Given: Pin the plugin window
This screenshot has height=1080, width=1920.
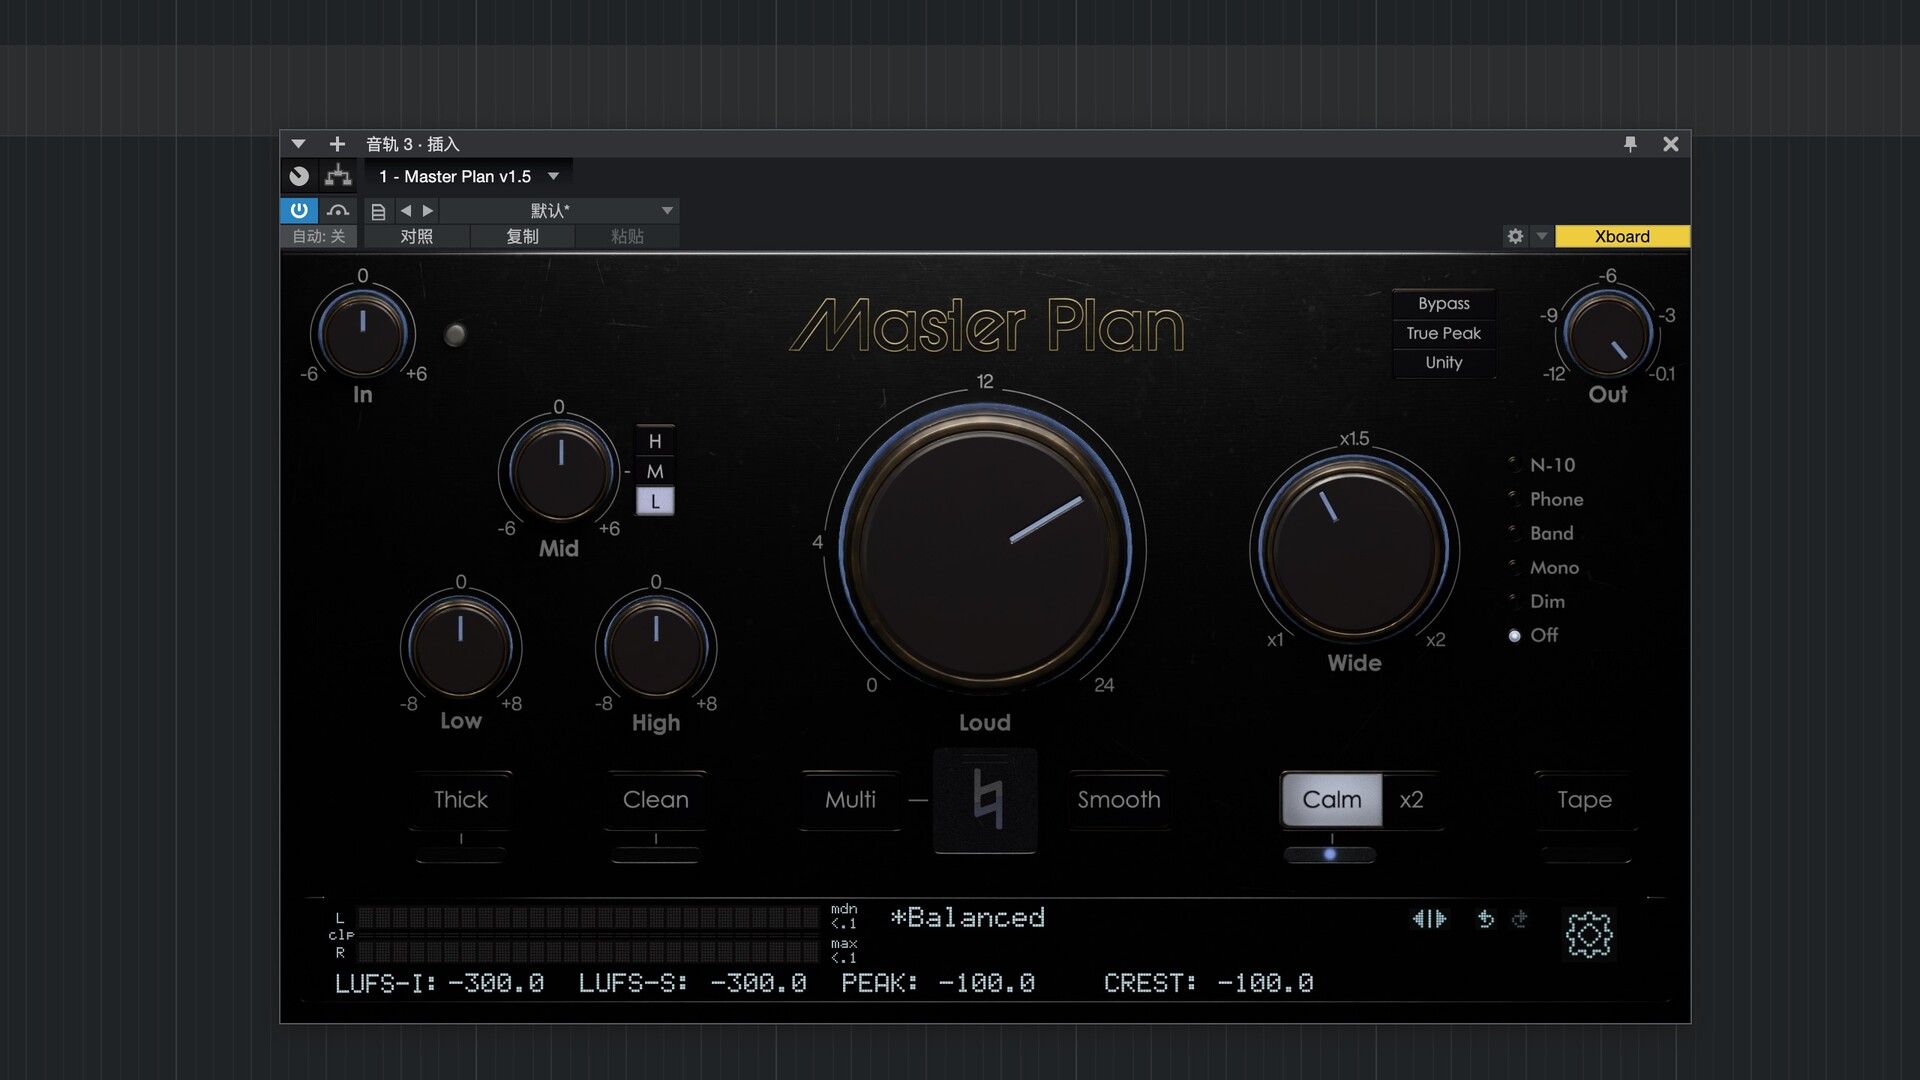Looking at the screenshot, I should 1630,144.
